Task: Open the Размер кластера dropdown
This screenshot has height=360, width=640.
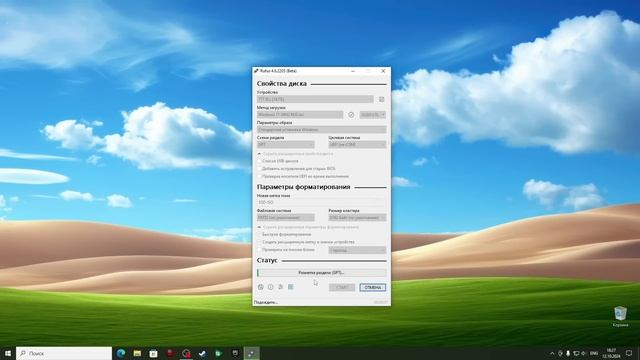Action: tap(358, 218)
